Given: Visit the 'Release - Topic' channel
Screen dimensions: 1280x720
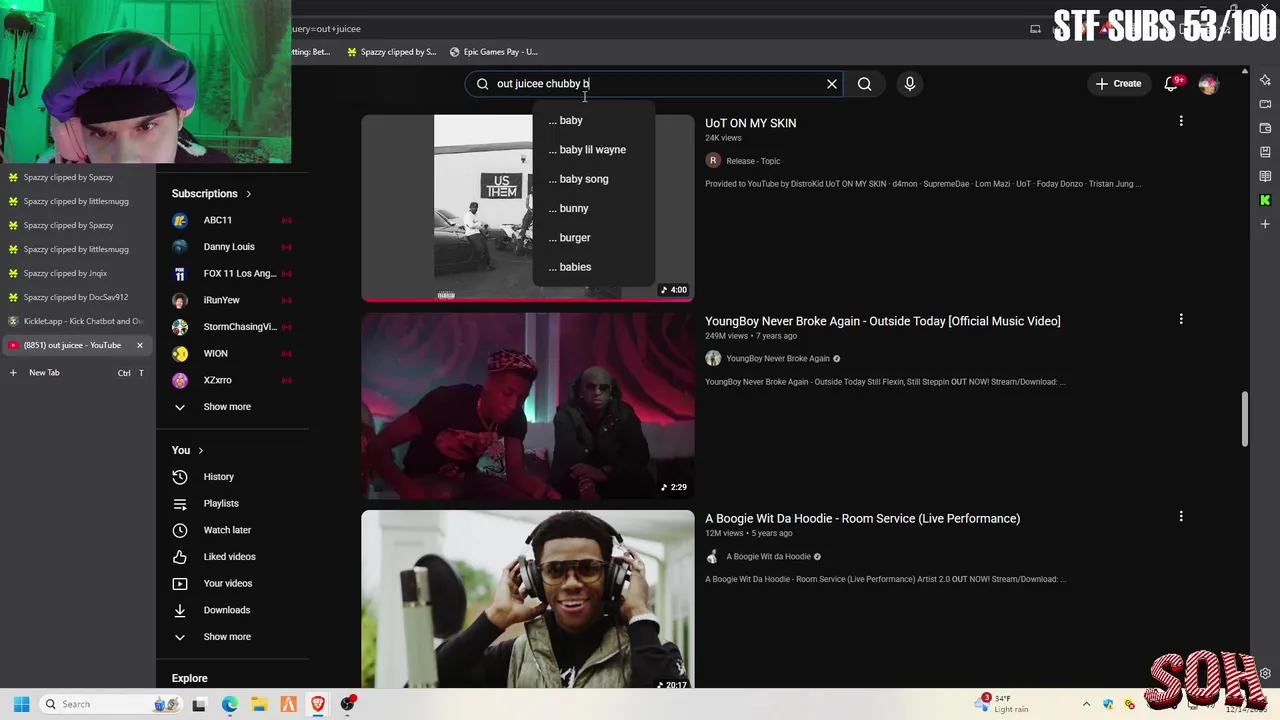Looking at the screenshot, I should point(753,161).
